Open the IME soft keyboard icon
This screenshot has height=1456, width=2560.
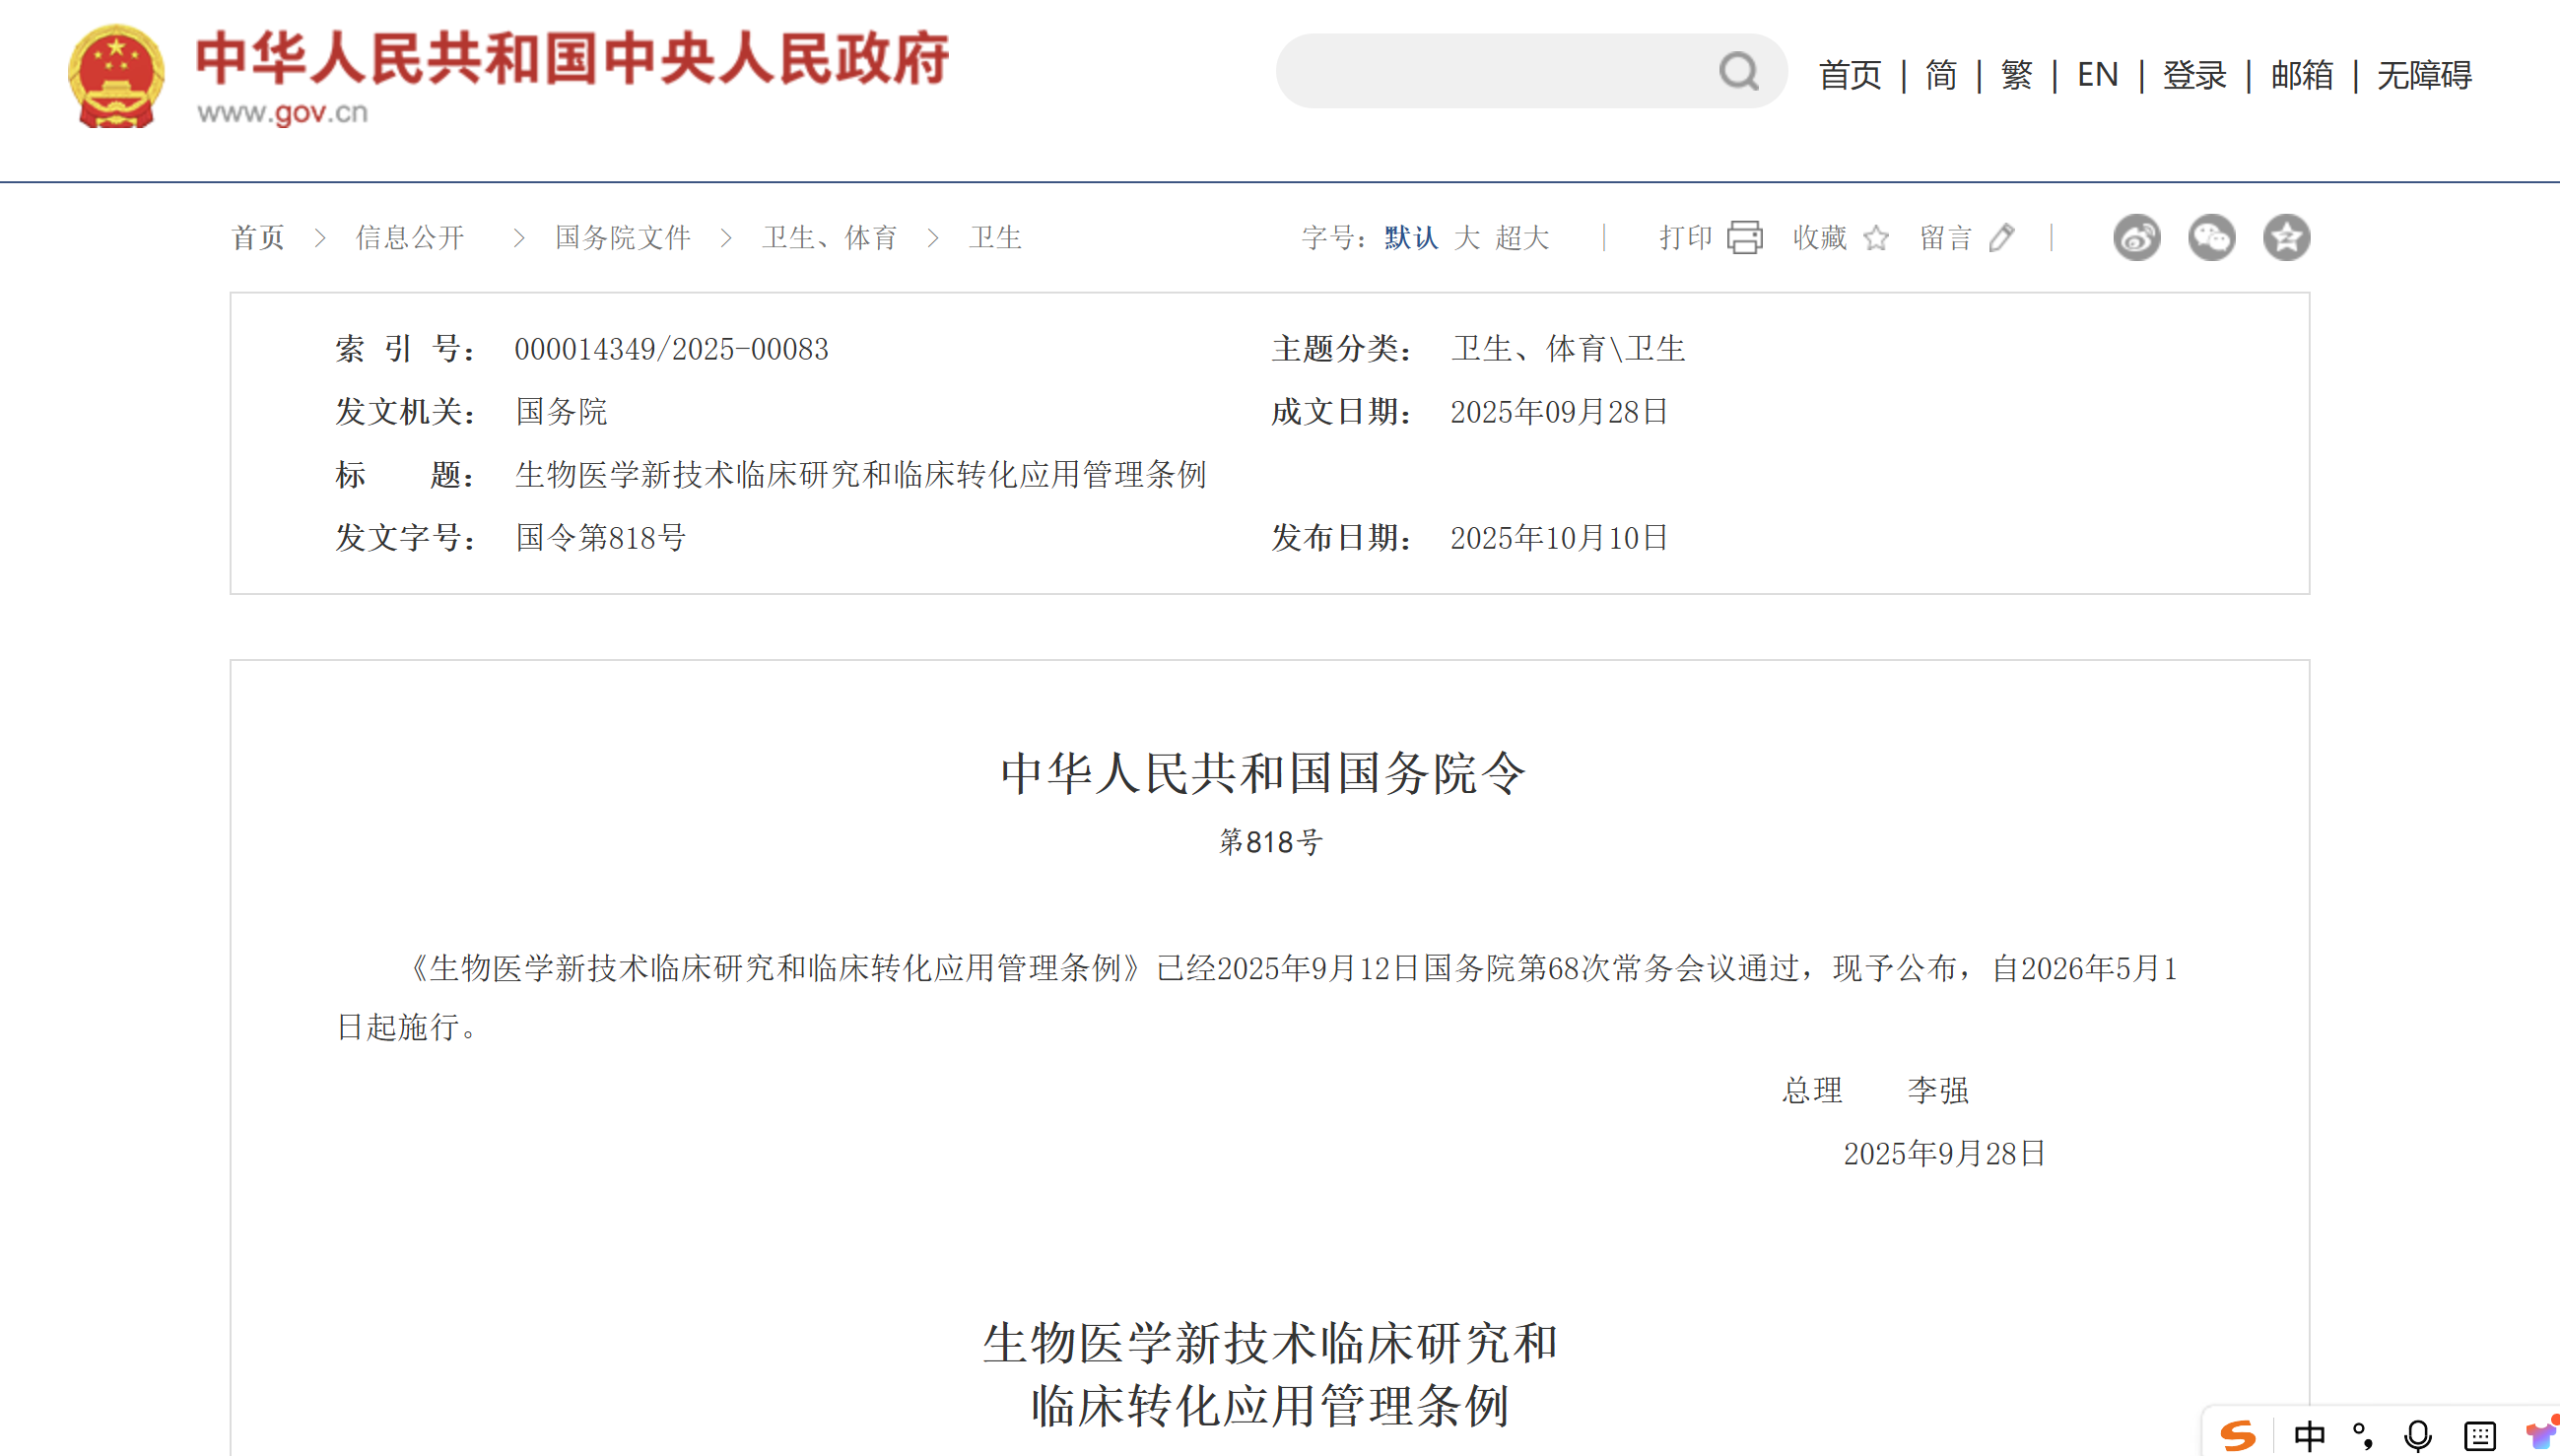2479,1436
